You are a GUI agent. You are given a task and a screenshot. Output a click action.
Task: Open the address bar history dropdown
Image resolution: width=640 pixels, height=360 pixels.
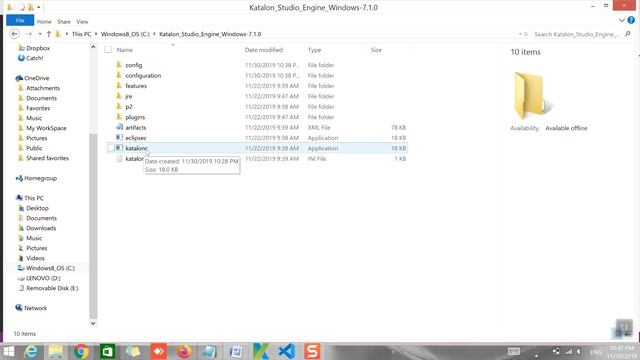coord(520,34)
